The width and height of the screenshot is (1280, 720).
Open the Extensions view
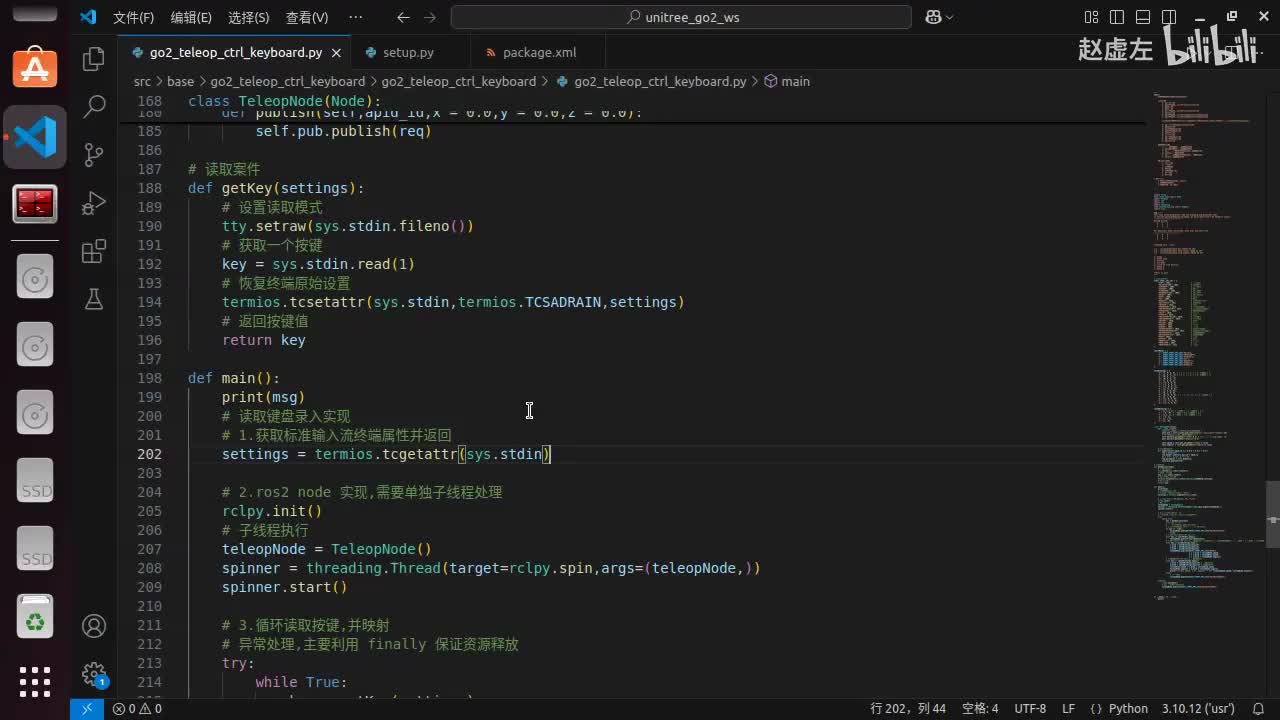(94, 251)
